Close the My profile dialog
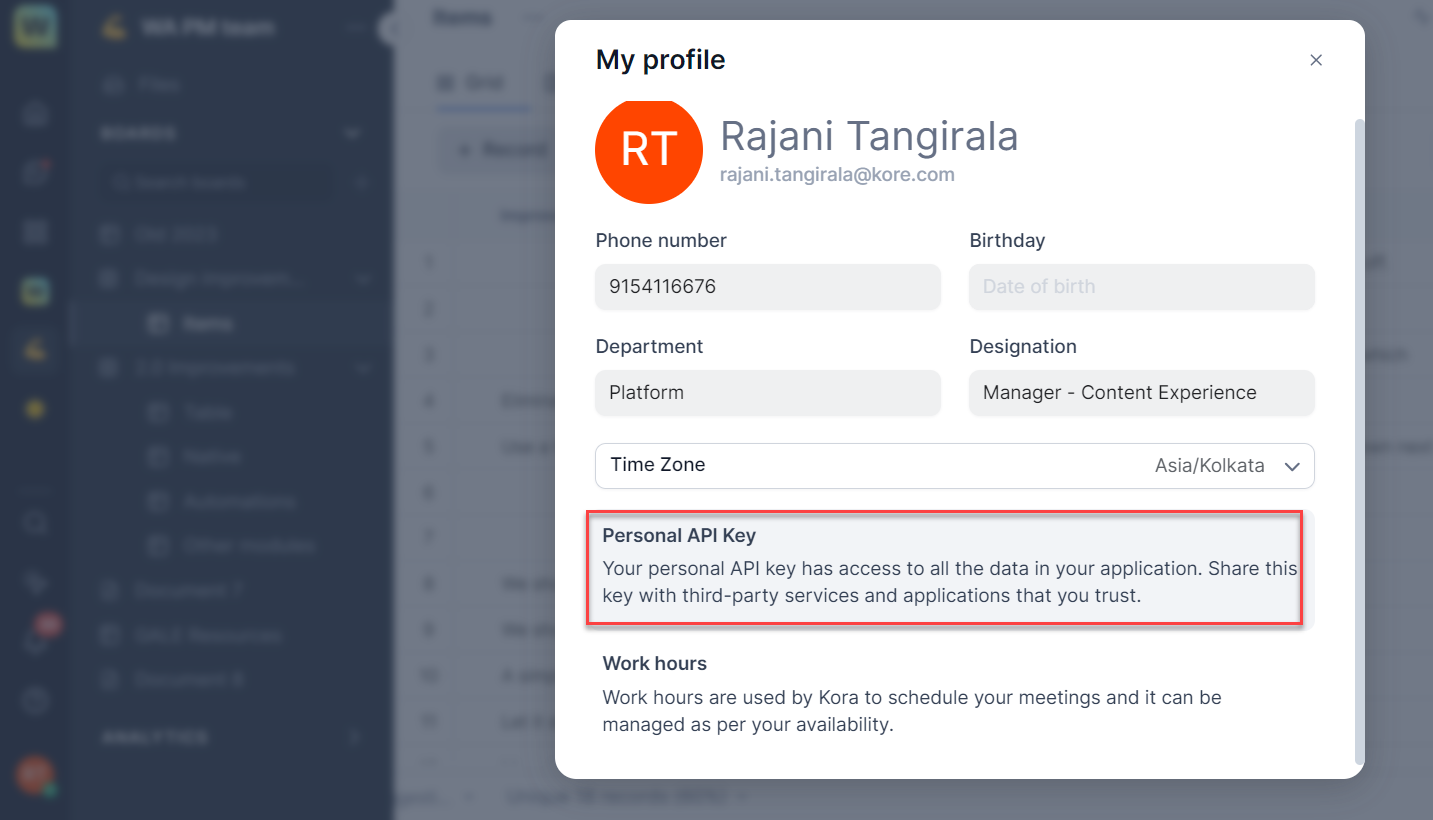The image size is (1433, 820). [1316, 60]
